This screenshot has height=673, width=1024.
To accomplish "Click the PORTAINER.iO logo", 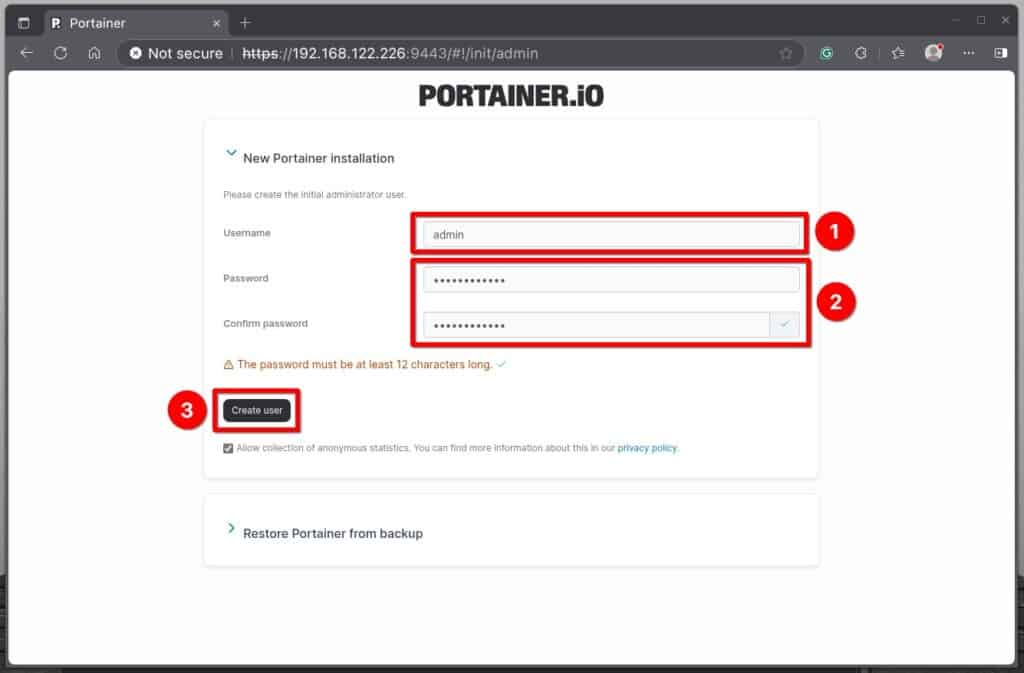I will click(x=511, y=96).
